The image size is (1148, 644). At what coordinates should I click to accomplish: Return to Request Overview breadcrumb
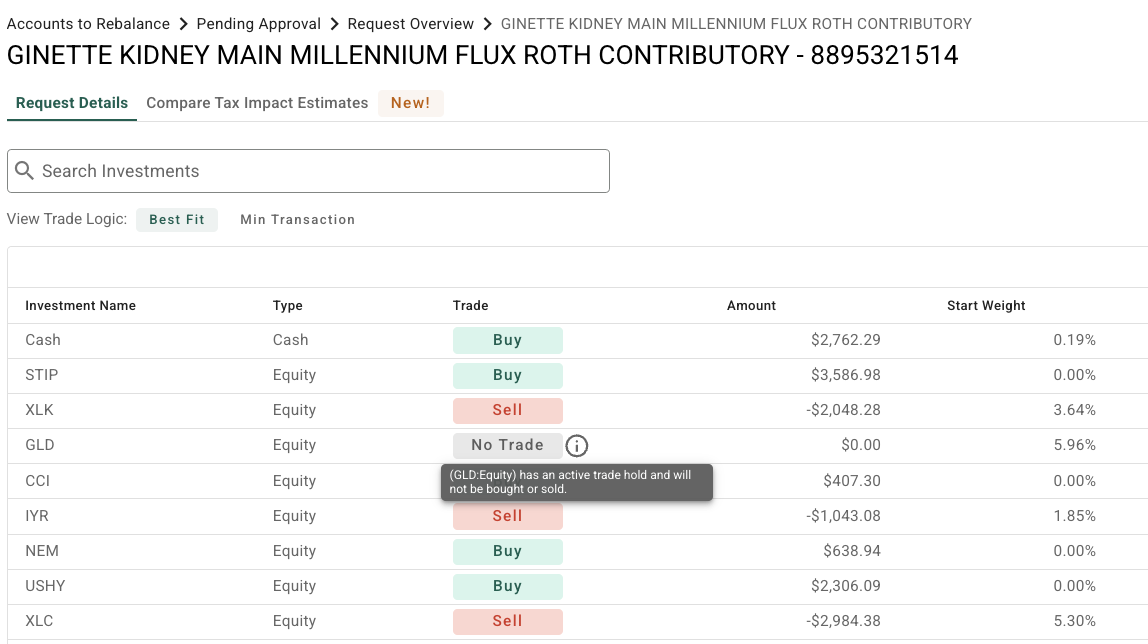pos(411,24)
